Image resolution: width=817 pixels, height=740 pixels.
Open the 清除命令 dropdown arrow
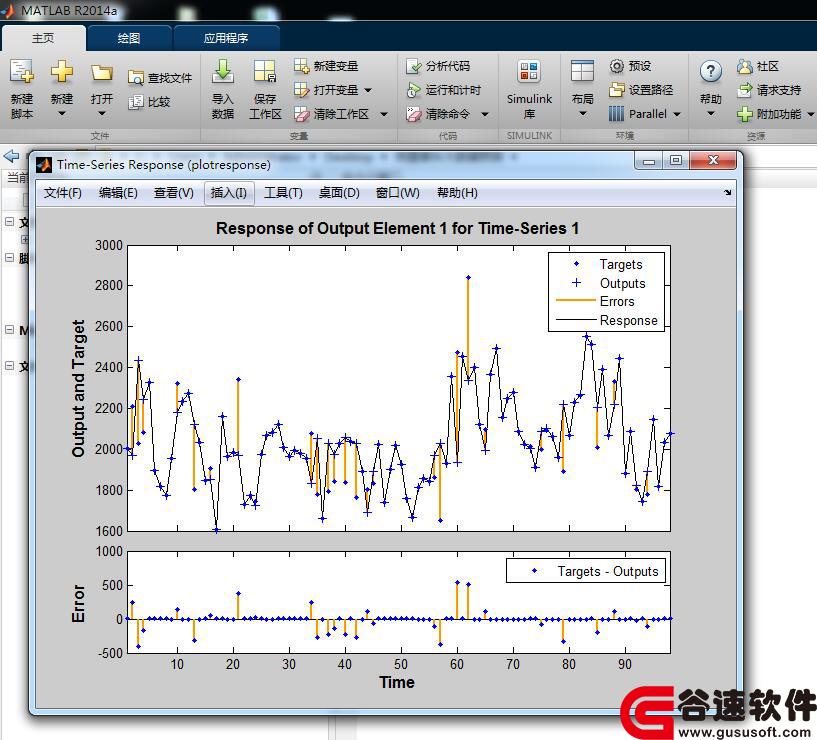[x=485, y=114]
